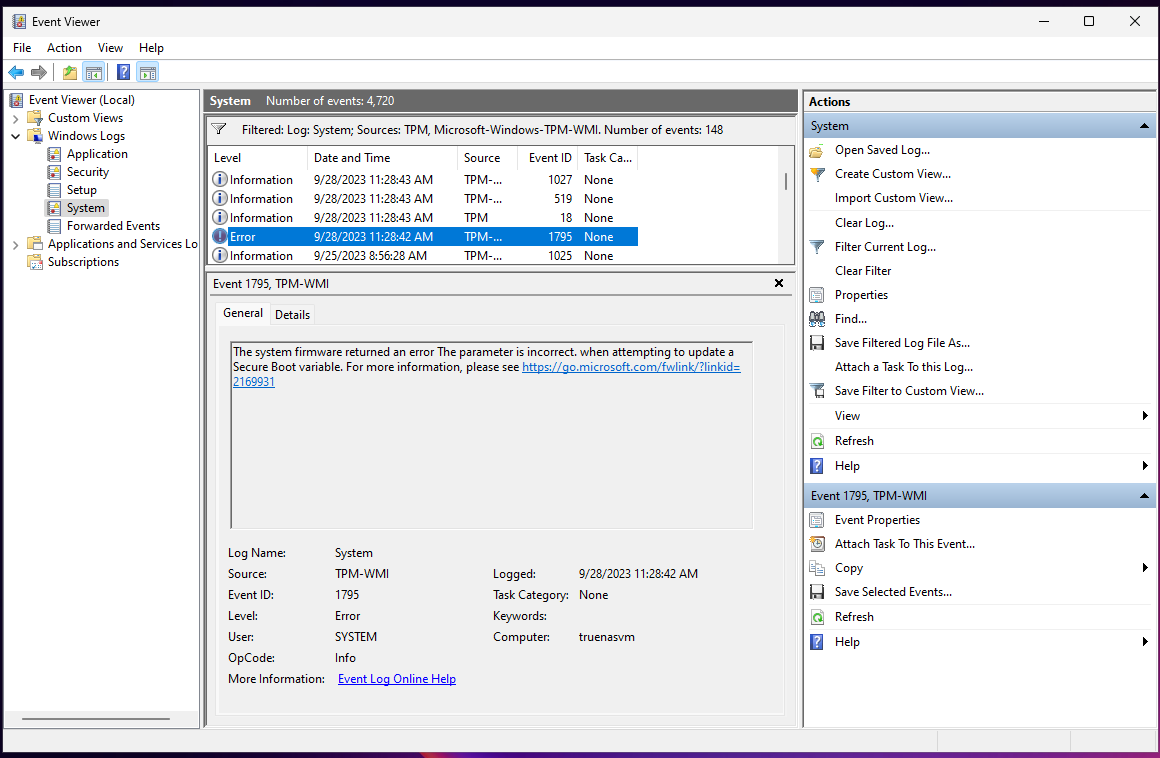Select Forwarded Events in the tree
1160x758 pixels.
[x=113, y=226]
